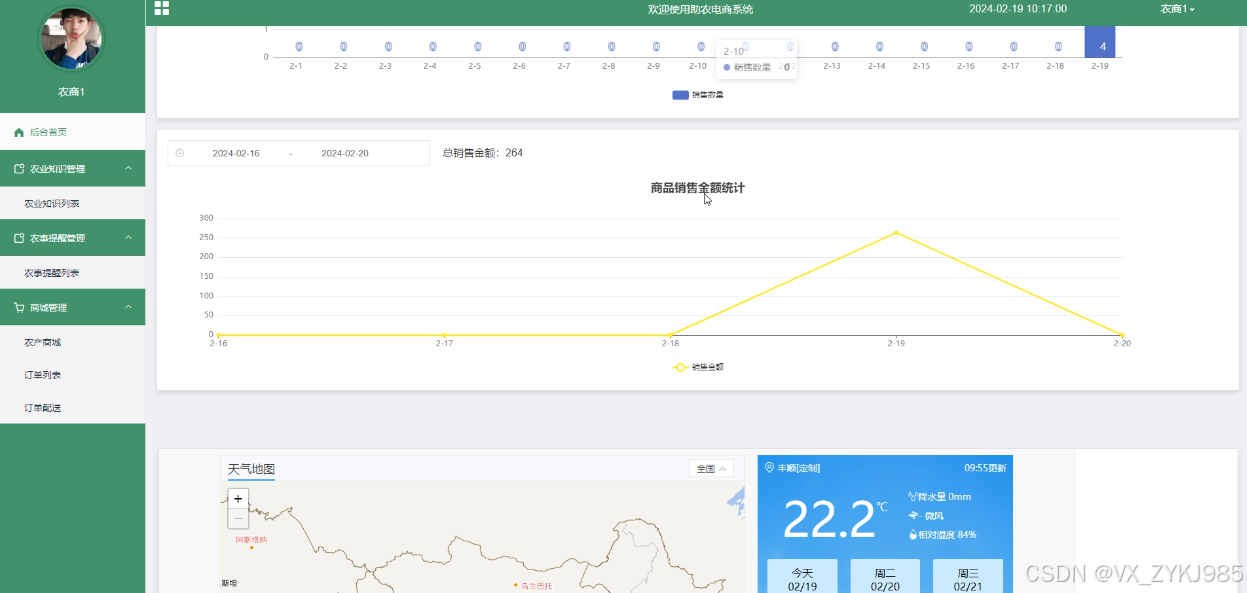Click the 22.2 temperature reading

click(x=829, y=520)
